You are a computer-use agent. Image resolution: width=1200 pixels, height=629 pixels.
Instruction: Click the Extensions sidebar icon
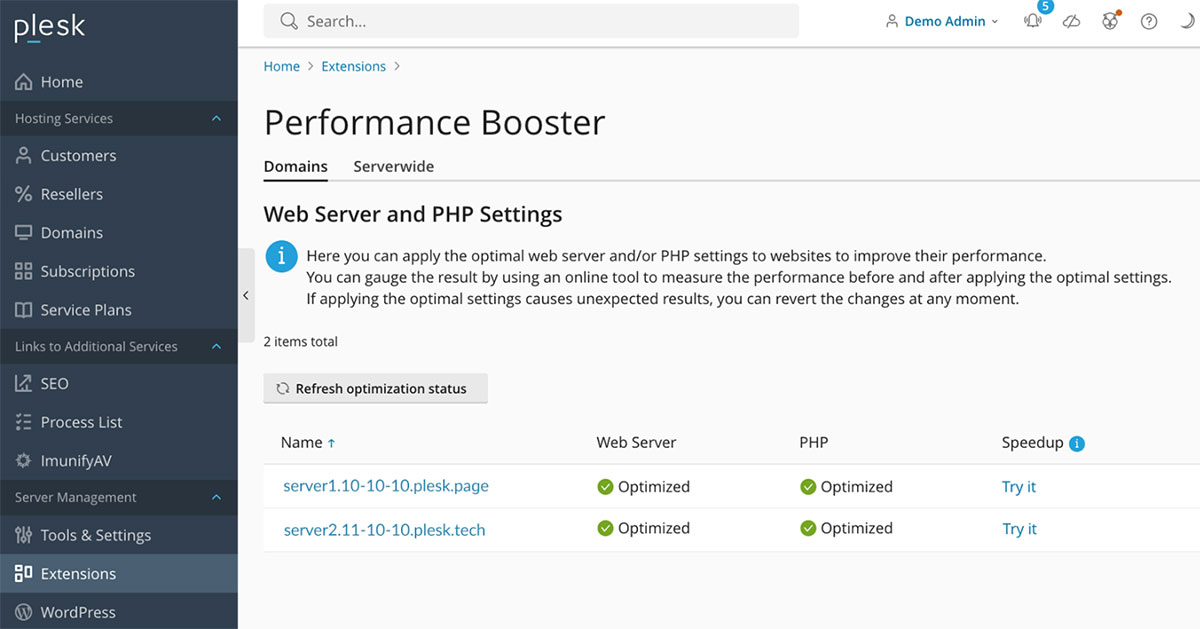point(24,574)
